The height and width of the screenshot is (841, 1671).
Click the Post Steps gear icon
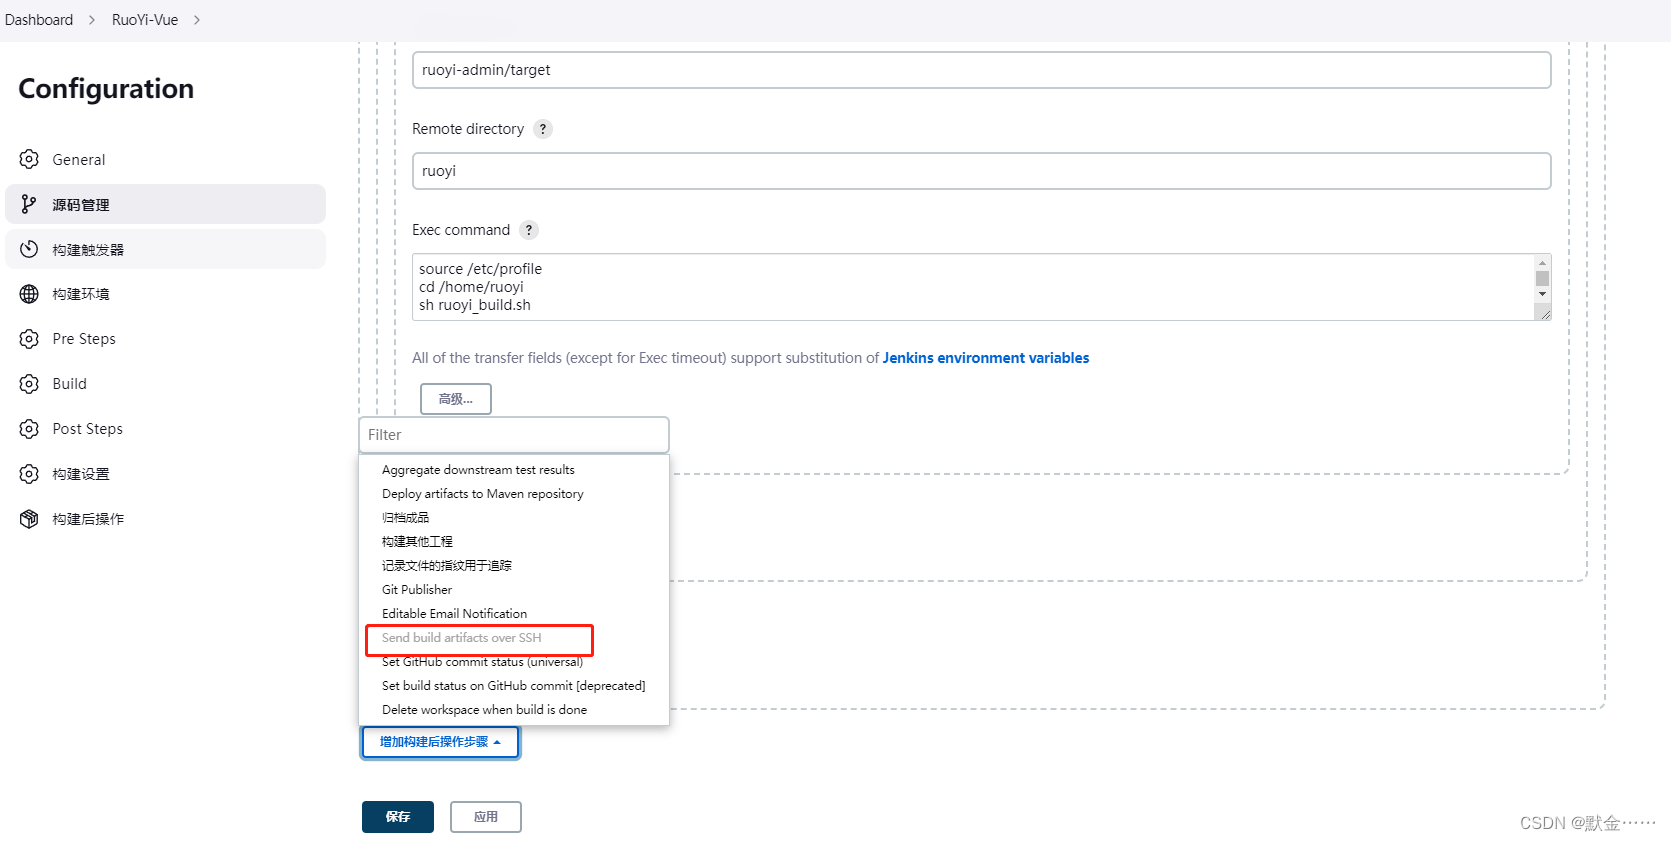[29, 429]
